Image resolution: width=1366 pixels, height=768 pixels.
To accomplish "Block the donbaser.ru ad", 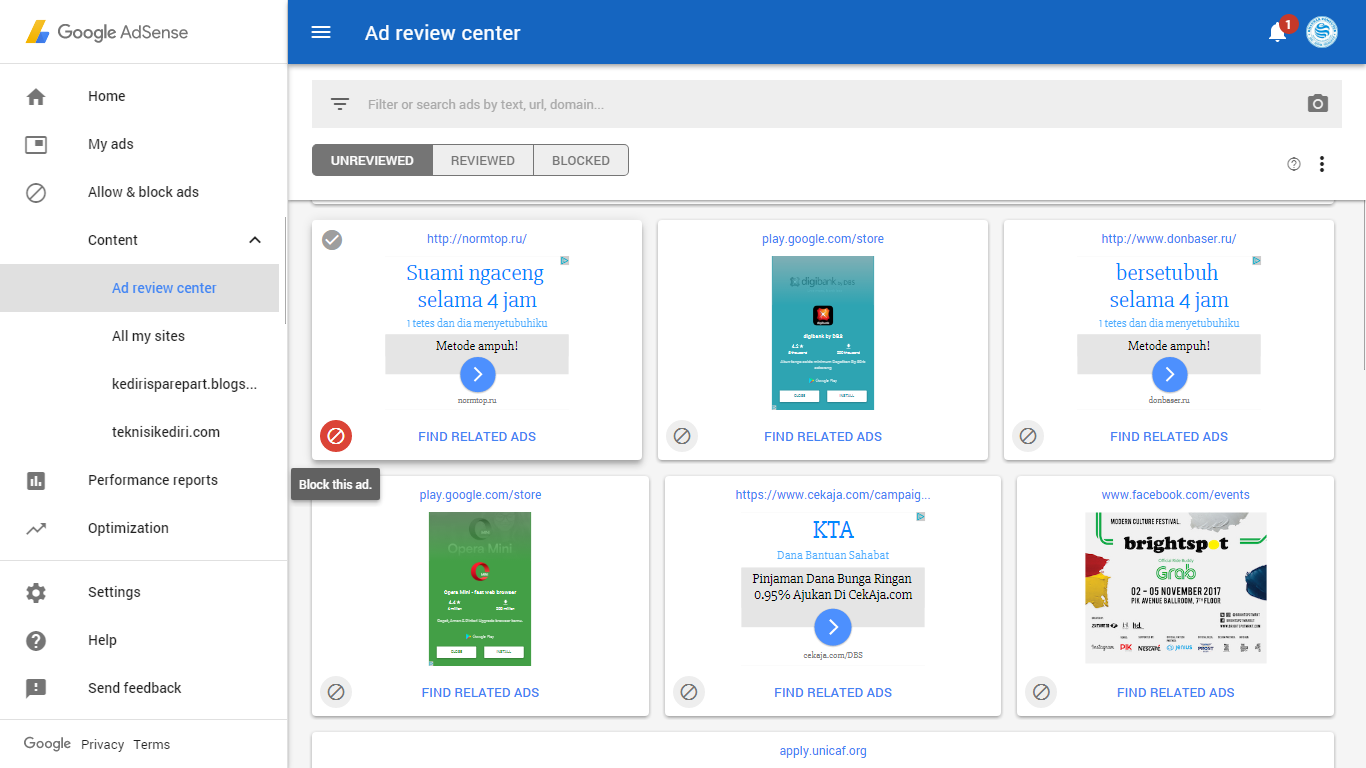I will 1028,436.
